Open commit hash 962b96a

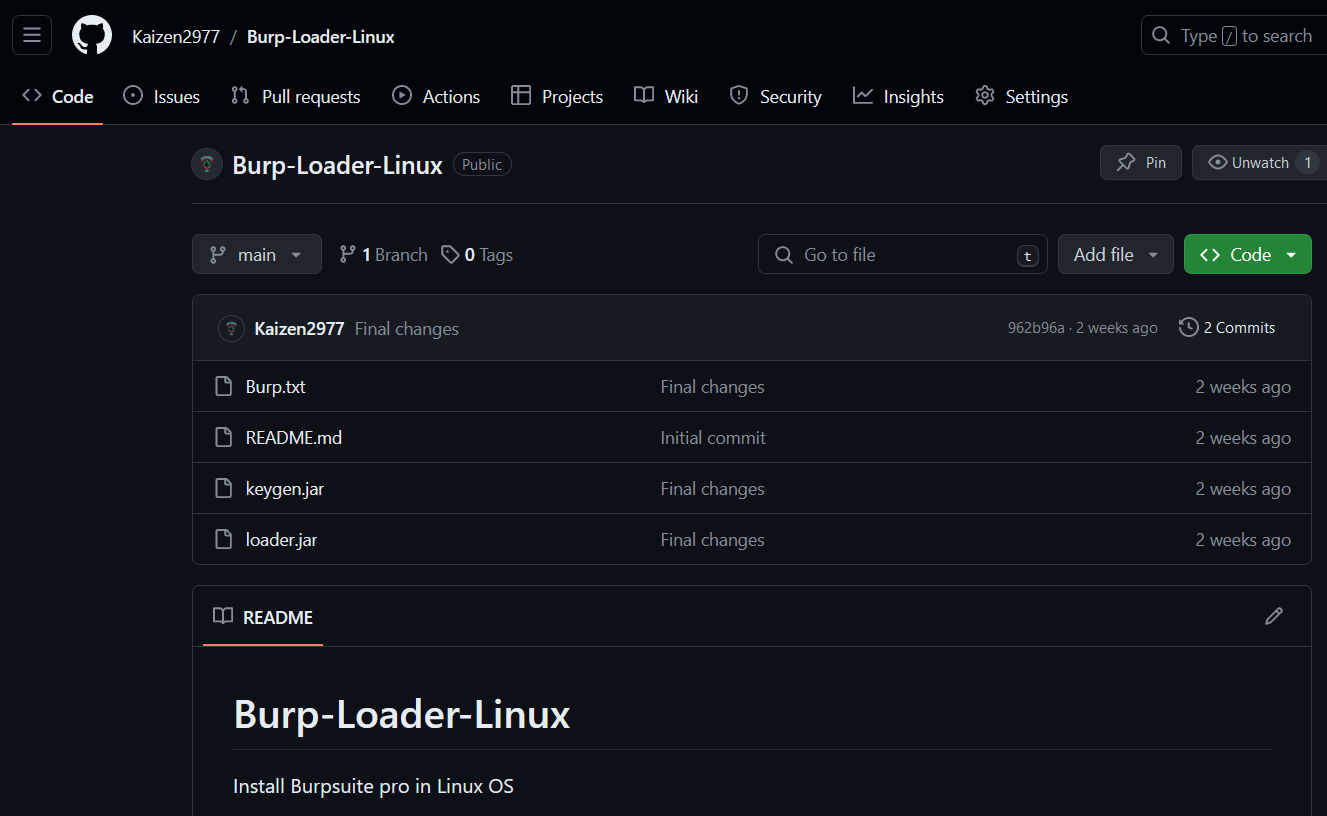point(1036,328)
